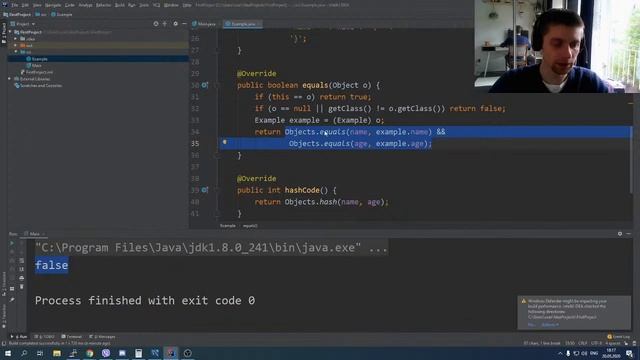Open the Windows notification center icon
This screenshot has width=640, height=360.
coord(629,353)
